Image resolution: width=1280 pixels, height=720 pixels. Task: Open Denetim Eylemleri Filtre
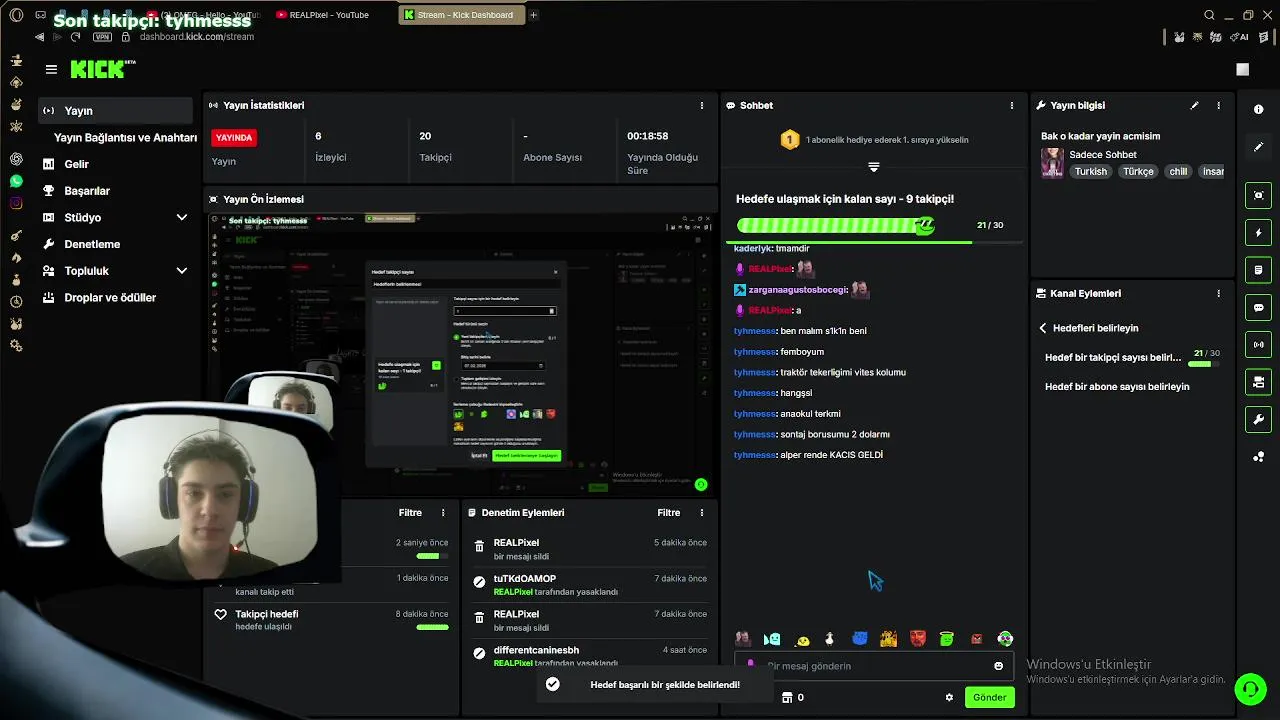669,513
